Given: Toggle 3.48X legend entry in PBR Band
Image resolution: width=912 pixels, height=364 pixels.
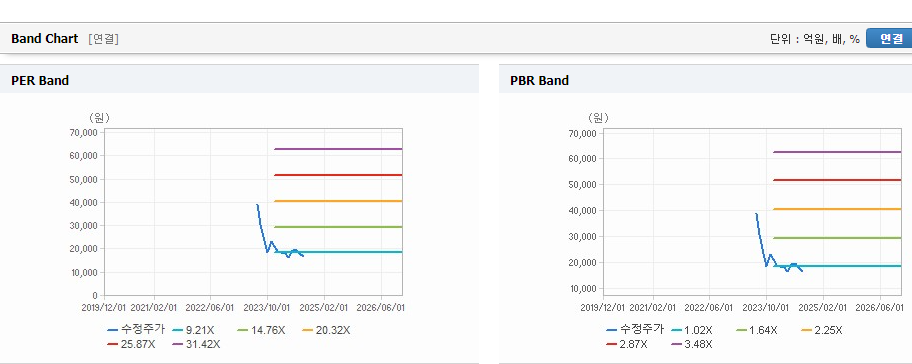Looking at the screenshot, I should 692,344.
